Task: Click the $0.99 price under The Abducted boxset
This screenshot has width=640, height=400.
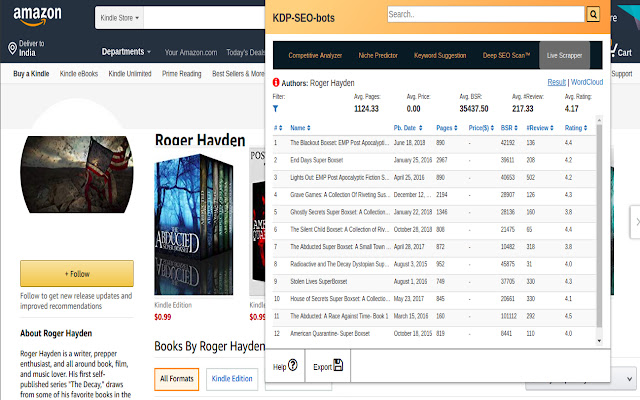Action: click(x=162, y=317)
